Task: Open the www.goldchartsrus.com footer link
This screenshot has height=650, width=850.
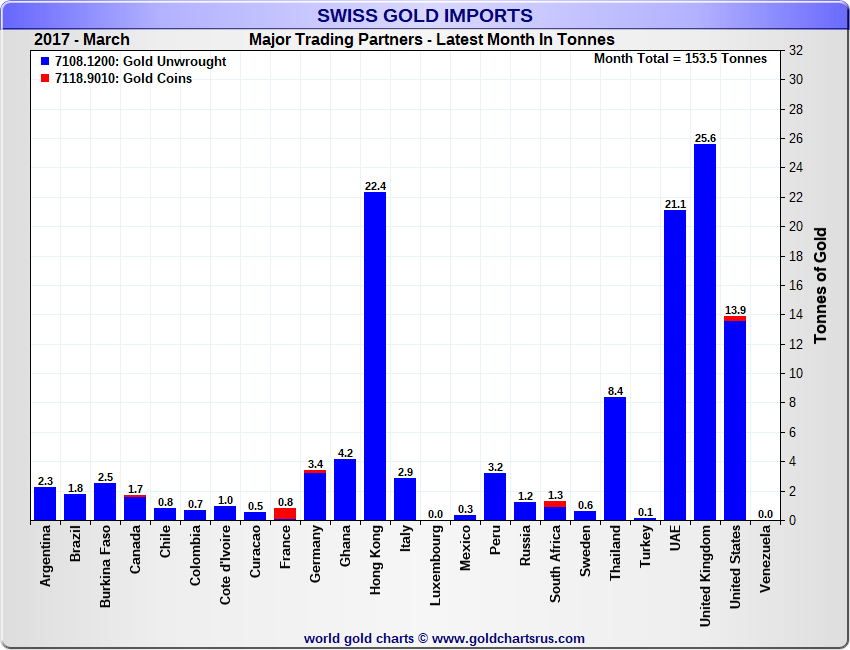Action: click(x=508, y=638)
